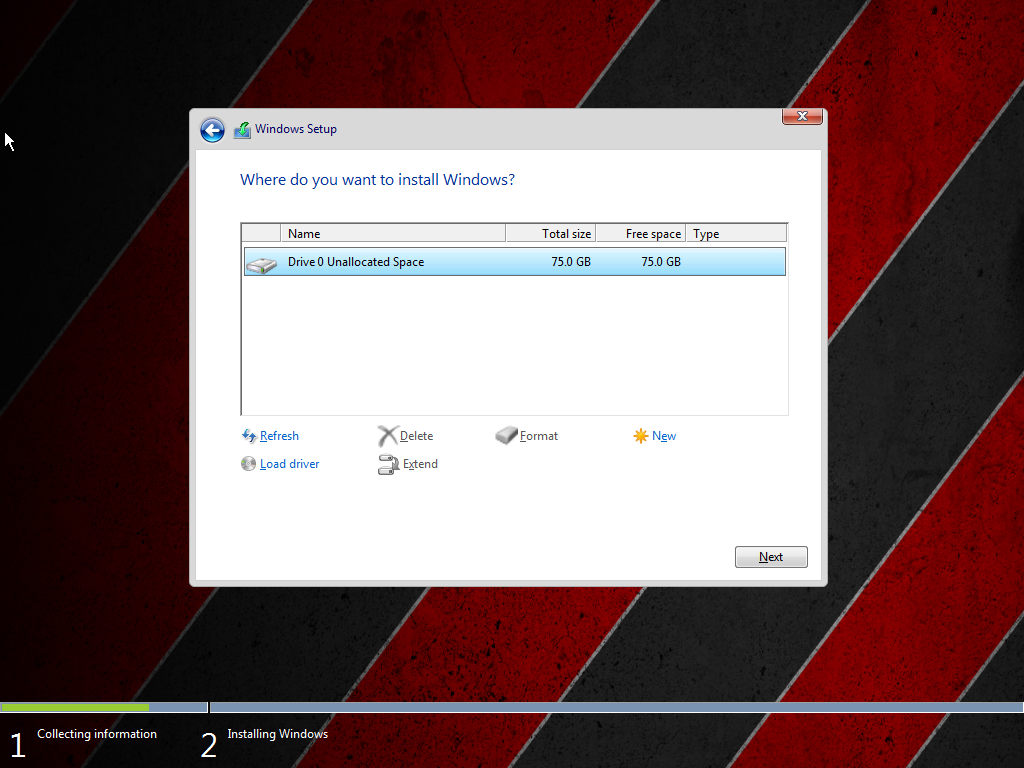Click the hard drive icon for Drive 0
Image resolution: width=1024 pixels, height=768 pixels.
click(x=262, y=264)
